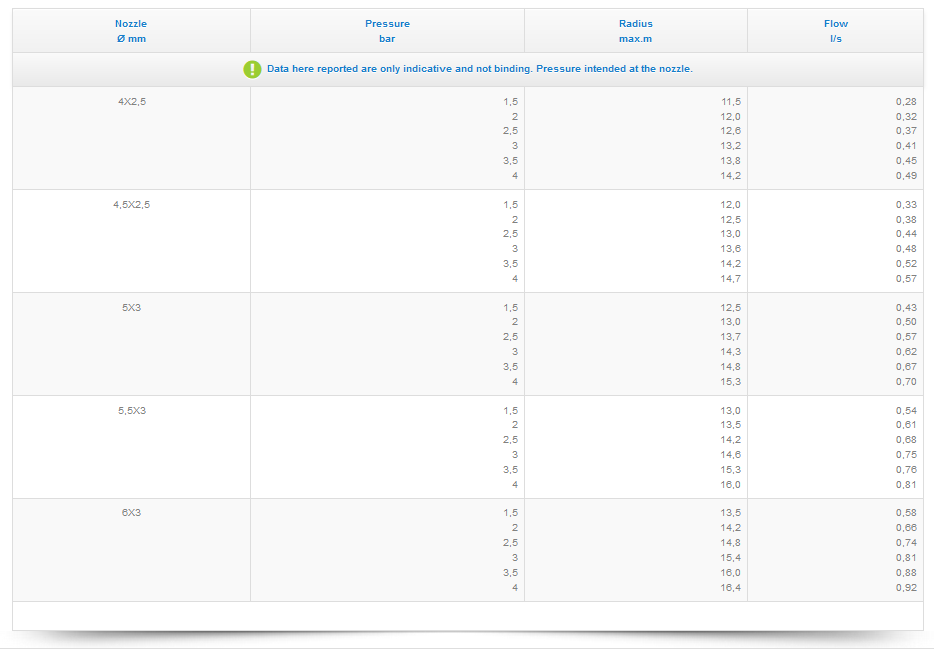
Task: Click the 0,49 flow value
Action: click(x=906, y=176)
